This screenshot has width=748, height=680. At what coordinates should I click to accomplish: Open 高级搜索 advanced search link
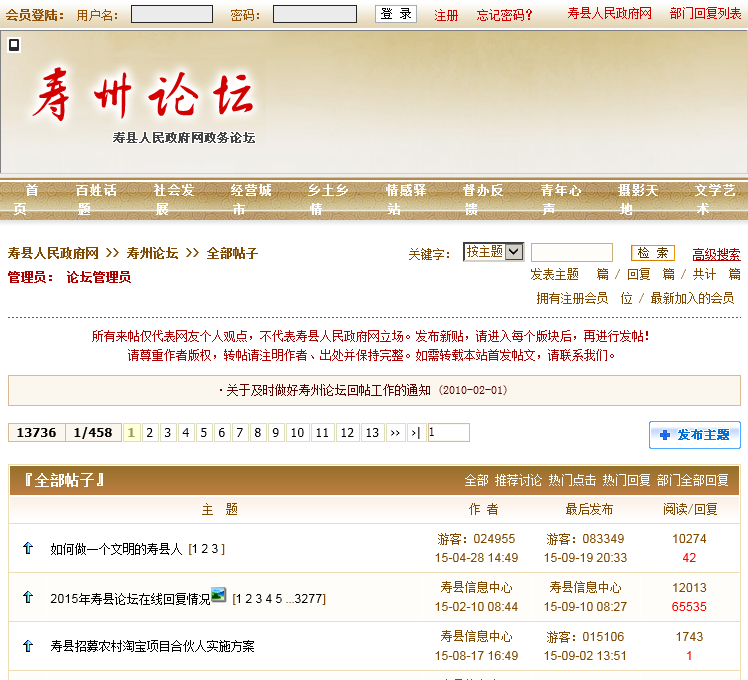pyautogui.click(x=717, y=254)
